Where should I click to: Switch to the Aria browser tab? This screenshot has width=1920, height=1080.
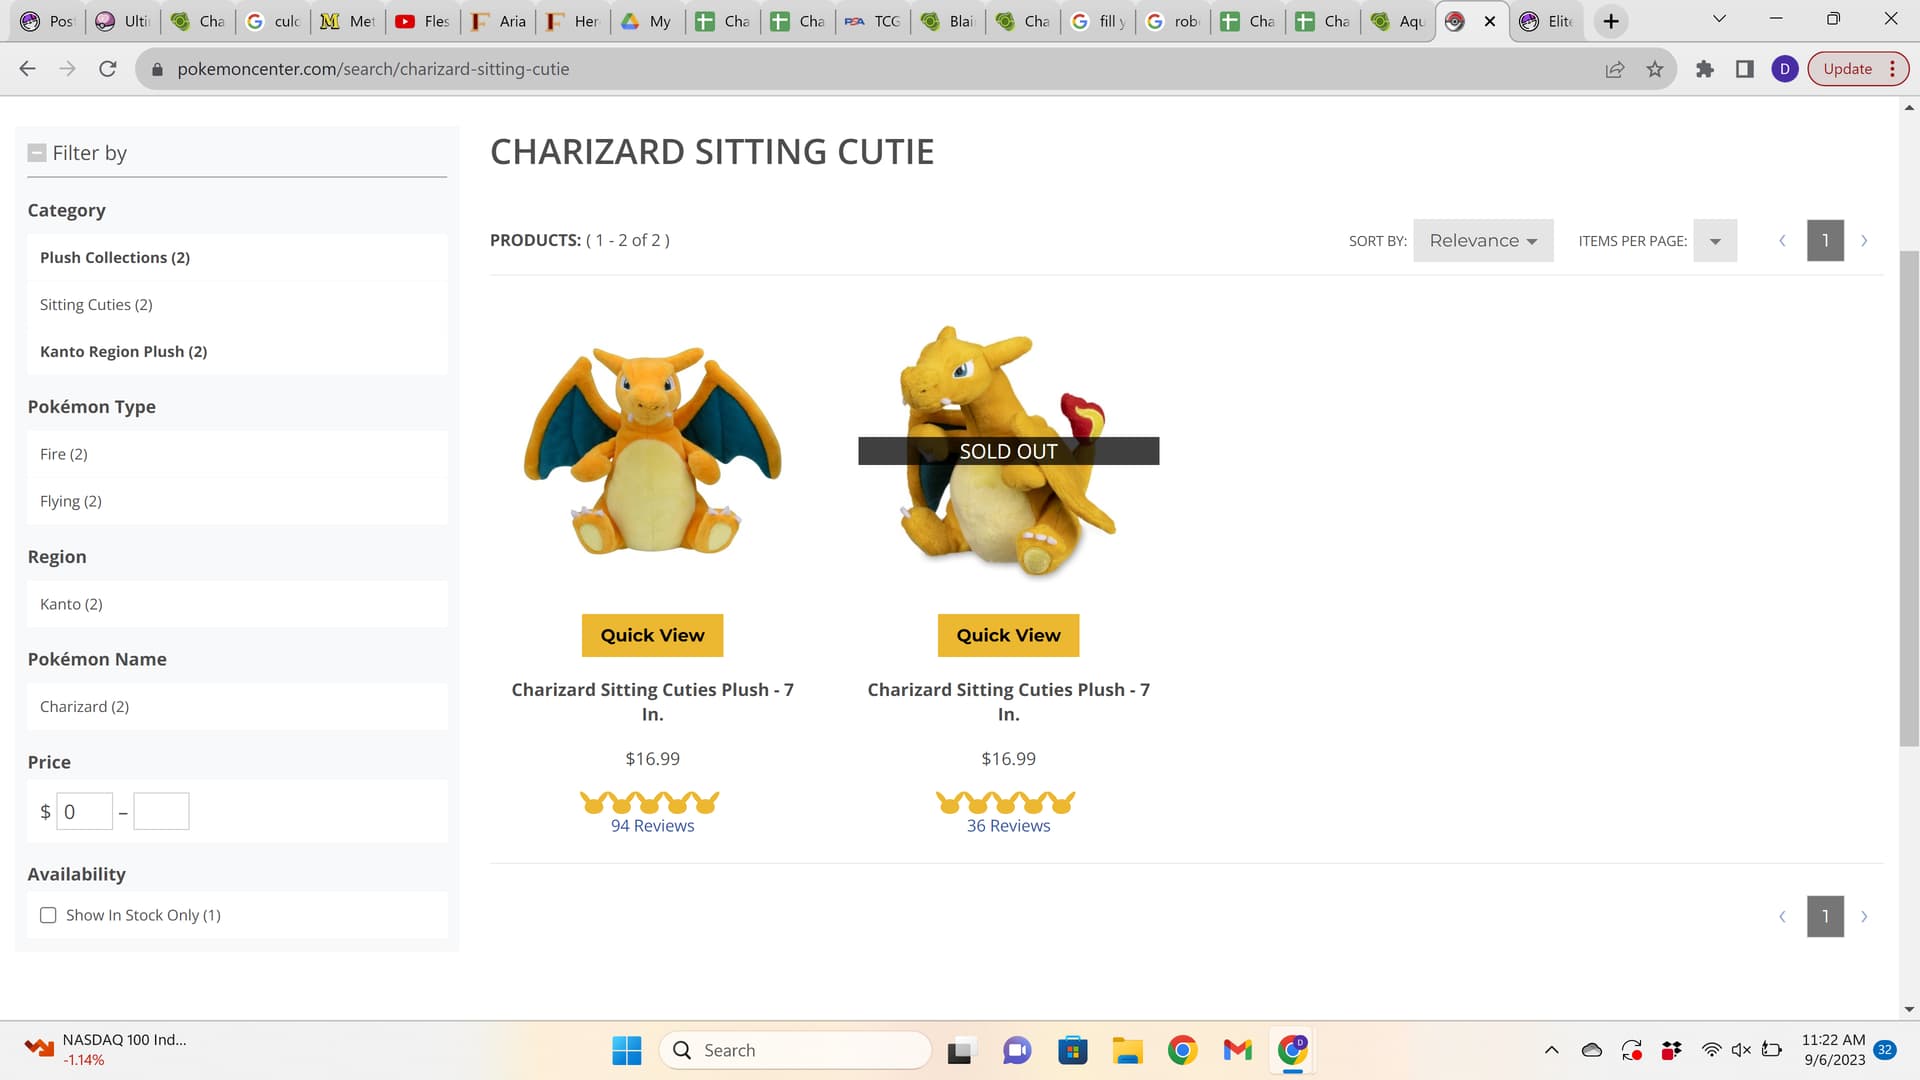pyautogui.click(x=499, y=21)
